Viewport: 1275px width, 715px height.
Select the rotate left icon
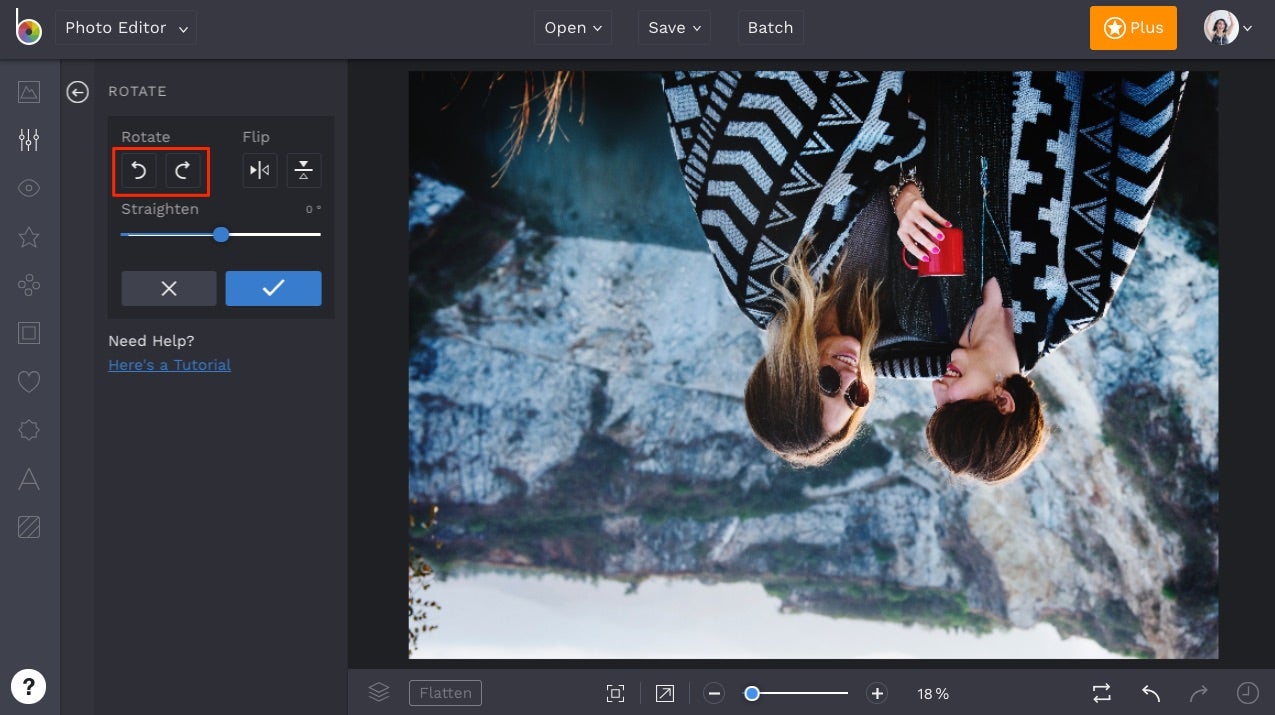[x=138, y=171]
